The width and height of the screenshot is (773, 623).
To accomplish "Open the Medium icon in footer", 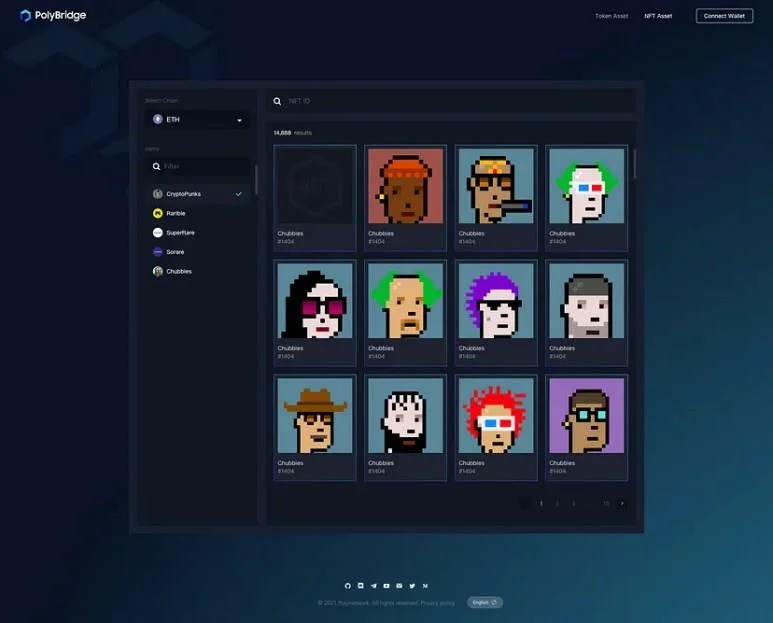I will point(425,586).
